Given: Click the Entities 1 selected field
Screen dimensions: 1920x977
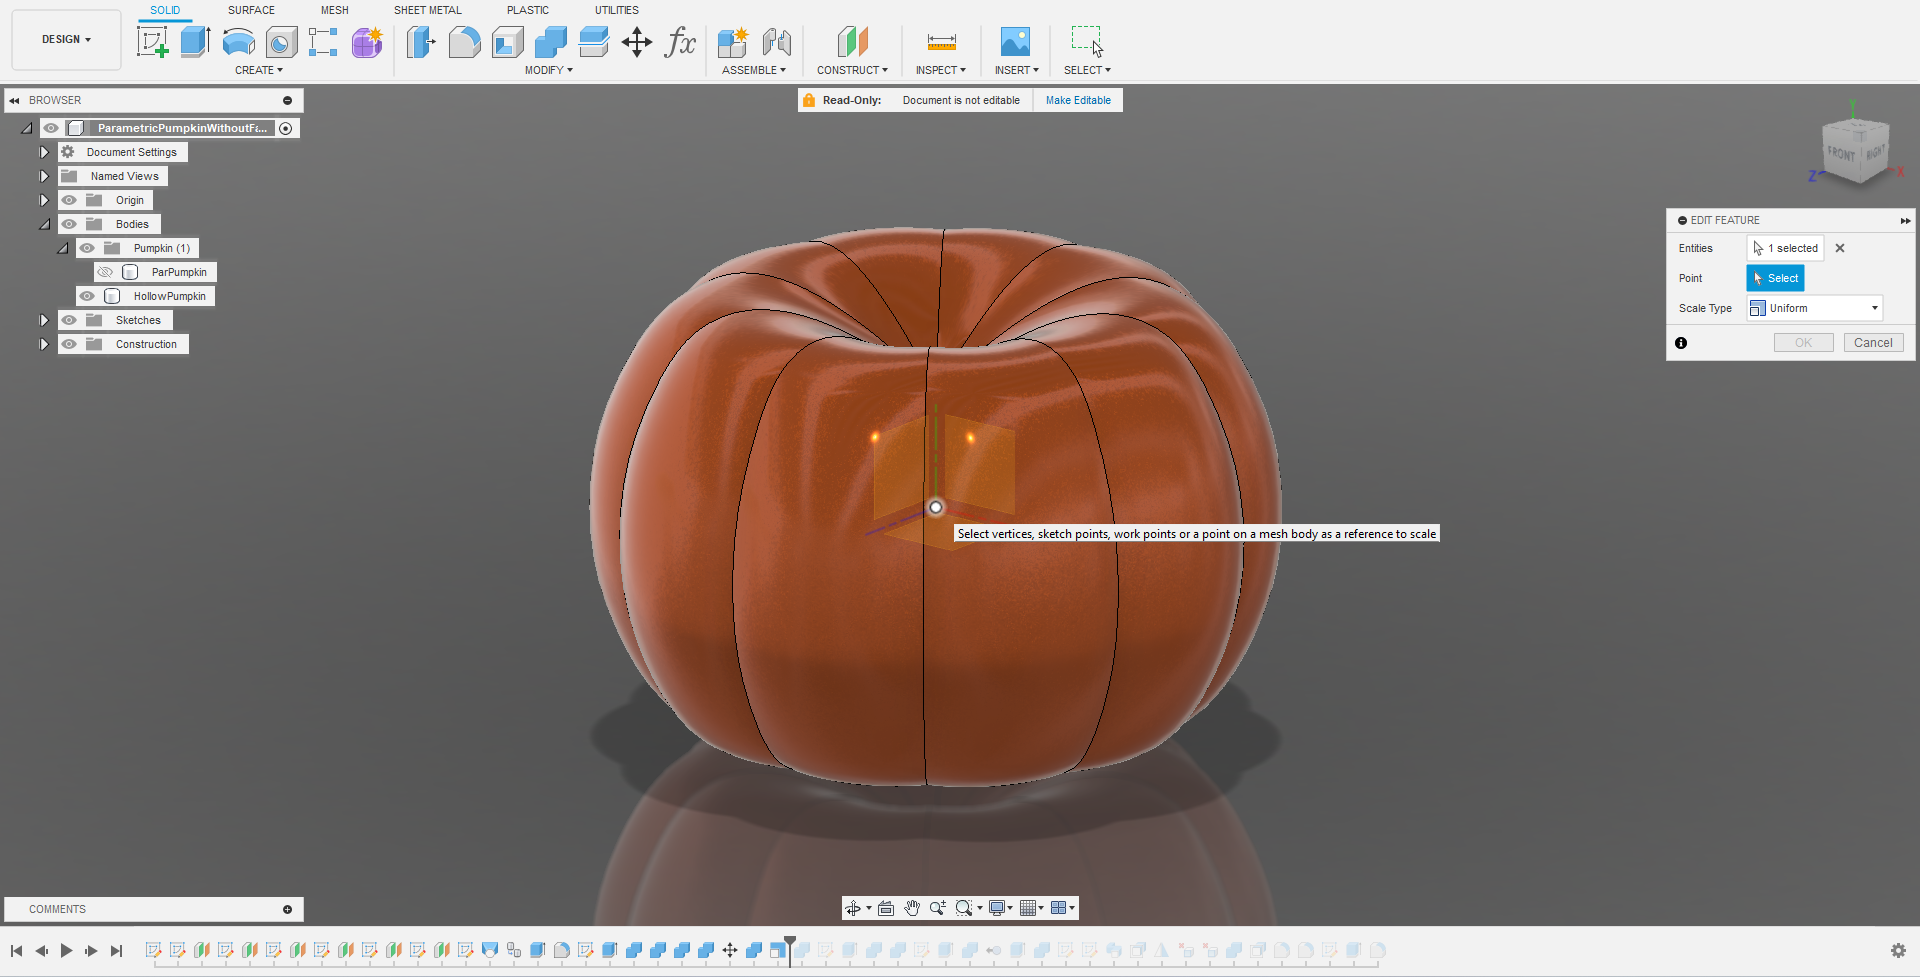Looking at the screenshot, I should tap(1785, 248).
